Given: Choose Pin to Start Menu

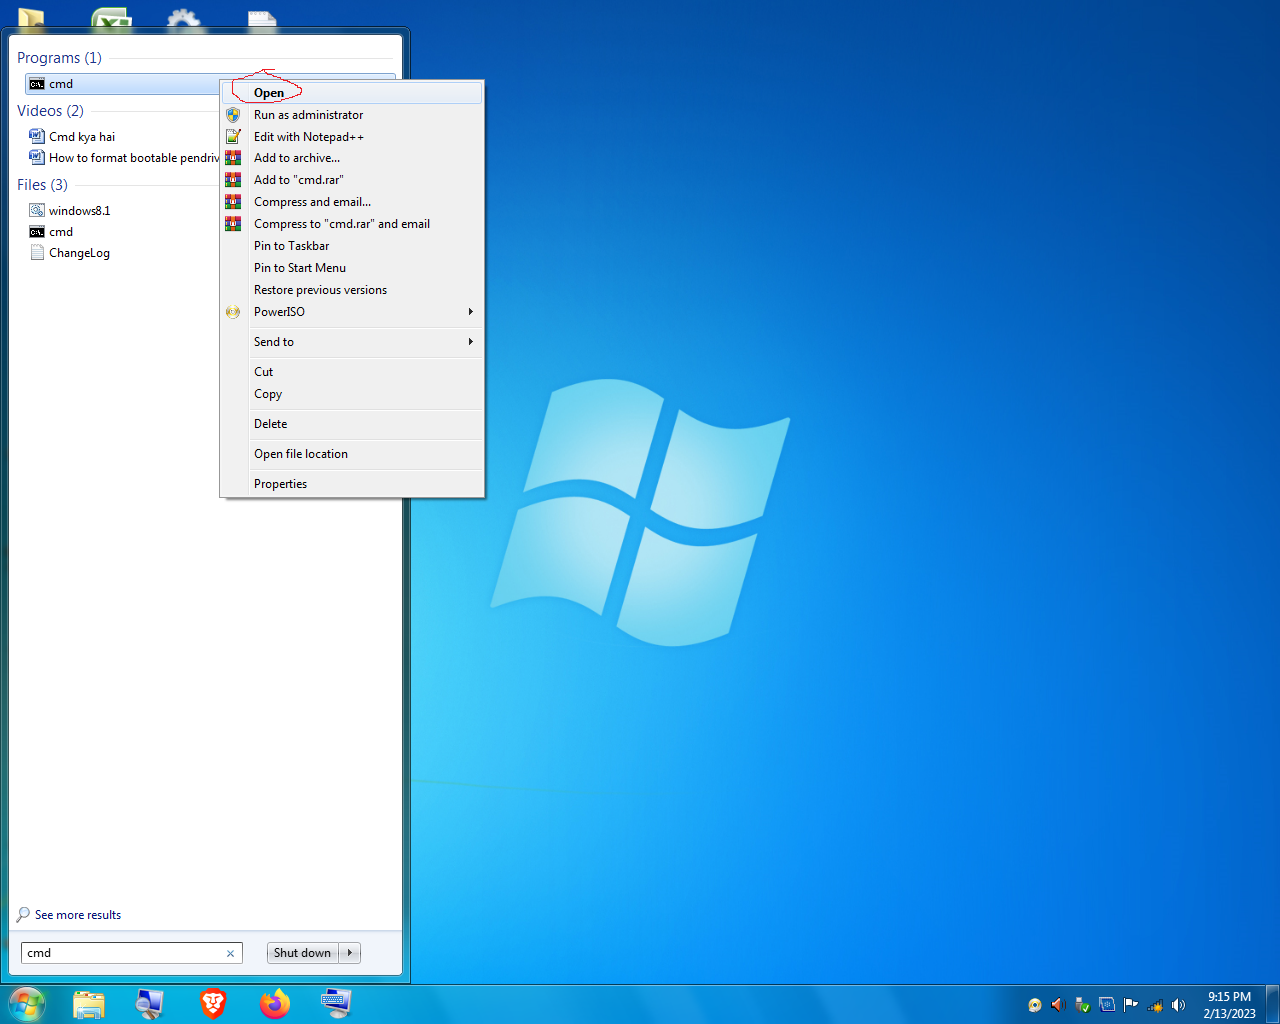Looking at the screenshot, I should coord(352,268).
